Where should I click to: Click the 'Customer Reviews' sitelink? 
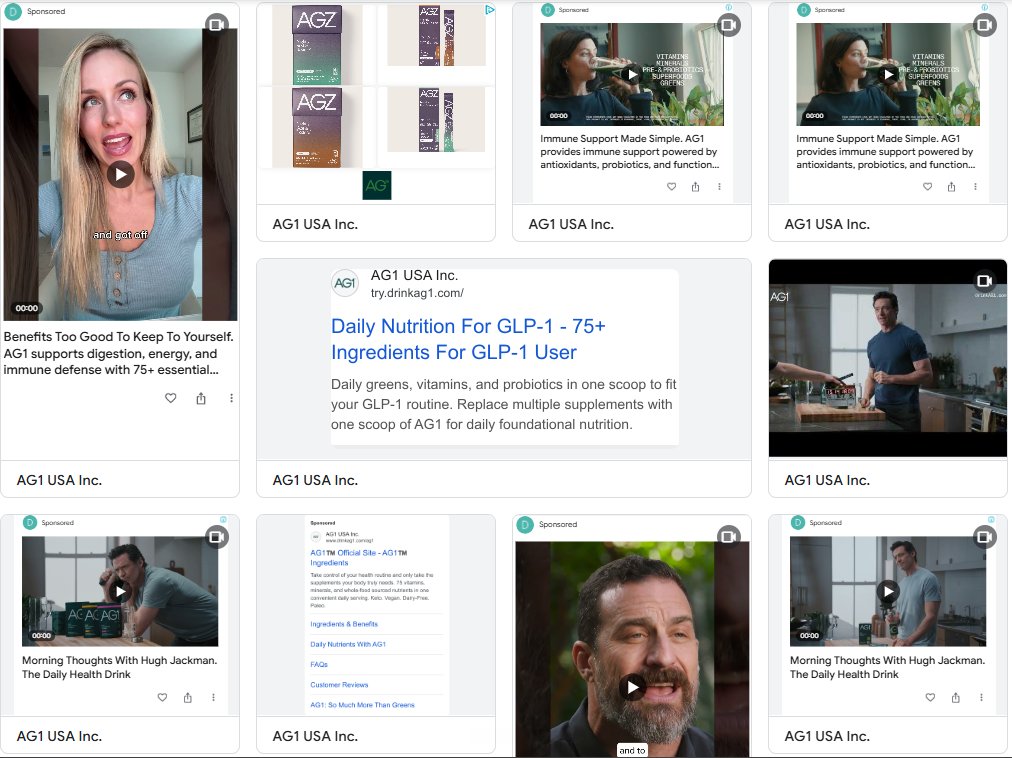pyautogui.click(x=339, y=684)
